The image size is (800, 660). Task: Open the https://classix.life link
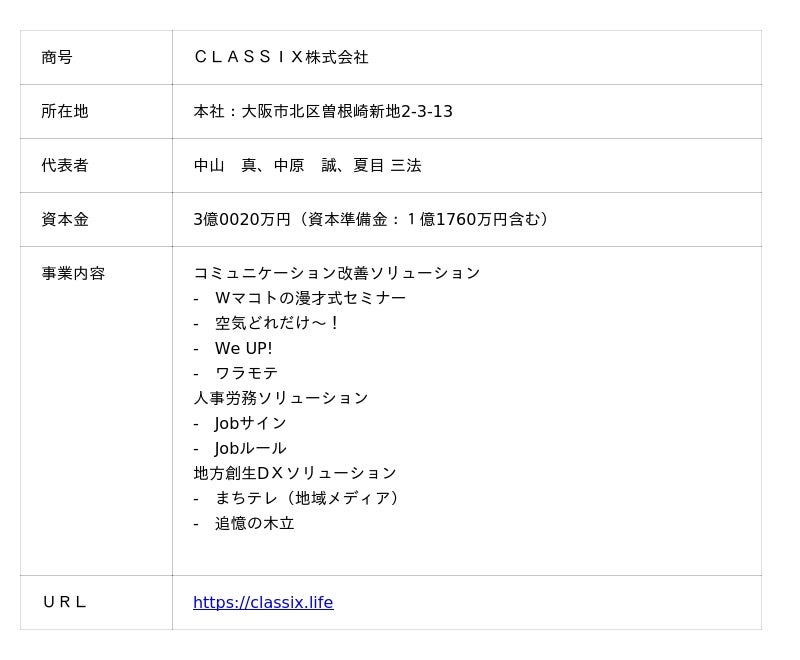point(263,602)
